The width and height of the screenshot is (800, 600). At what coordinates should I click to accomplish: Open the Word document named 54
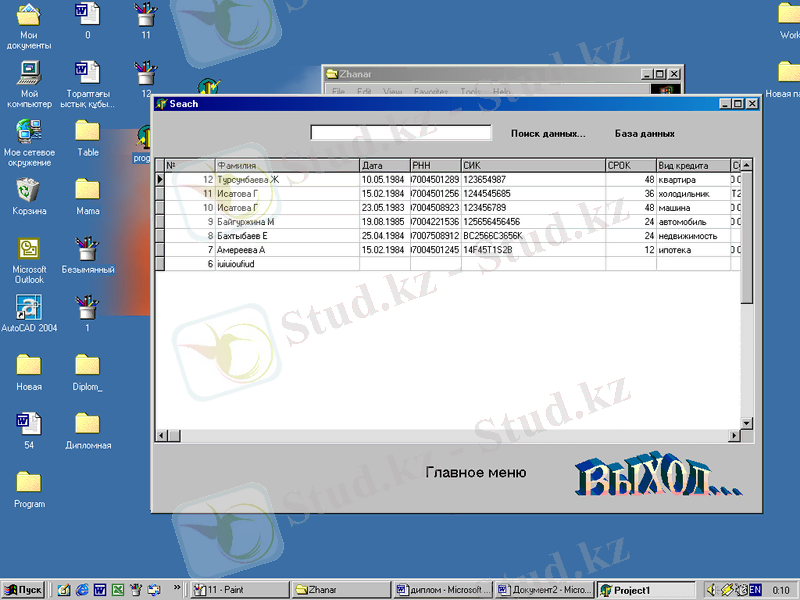click(x=29, y=431)
